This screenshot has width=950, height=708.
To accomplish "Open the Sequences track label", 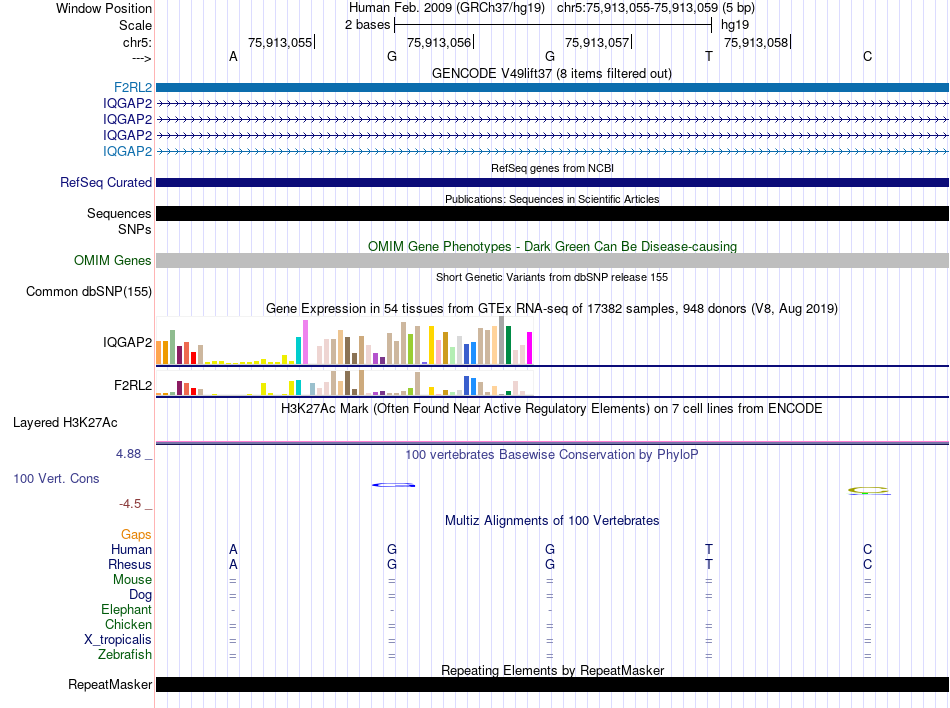I will click(119, 213).
